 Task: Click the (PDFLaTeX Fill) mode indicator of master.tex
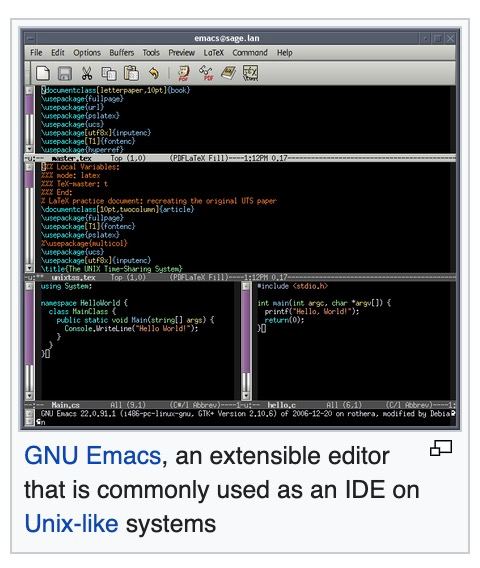199,158
